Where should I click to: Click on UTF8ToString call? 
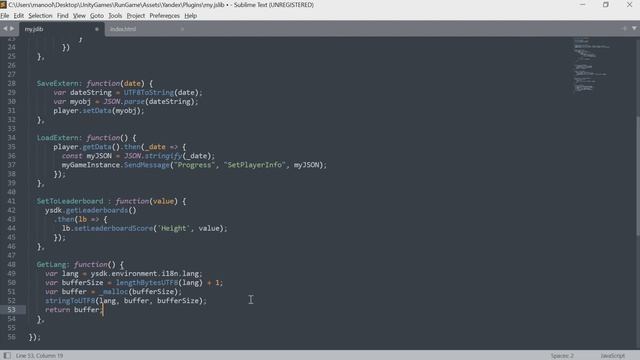click(x=149, y=92)
